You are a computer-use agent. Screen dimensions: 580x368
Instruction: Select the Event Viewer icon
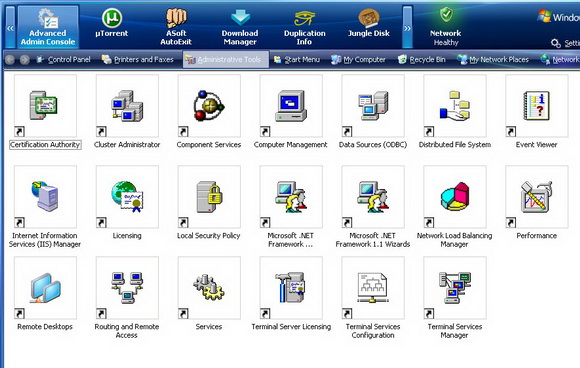[x=537, y=106]
